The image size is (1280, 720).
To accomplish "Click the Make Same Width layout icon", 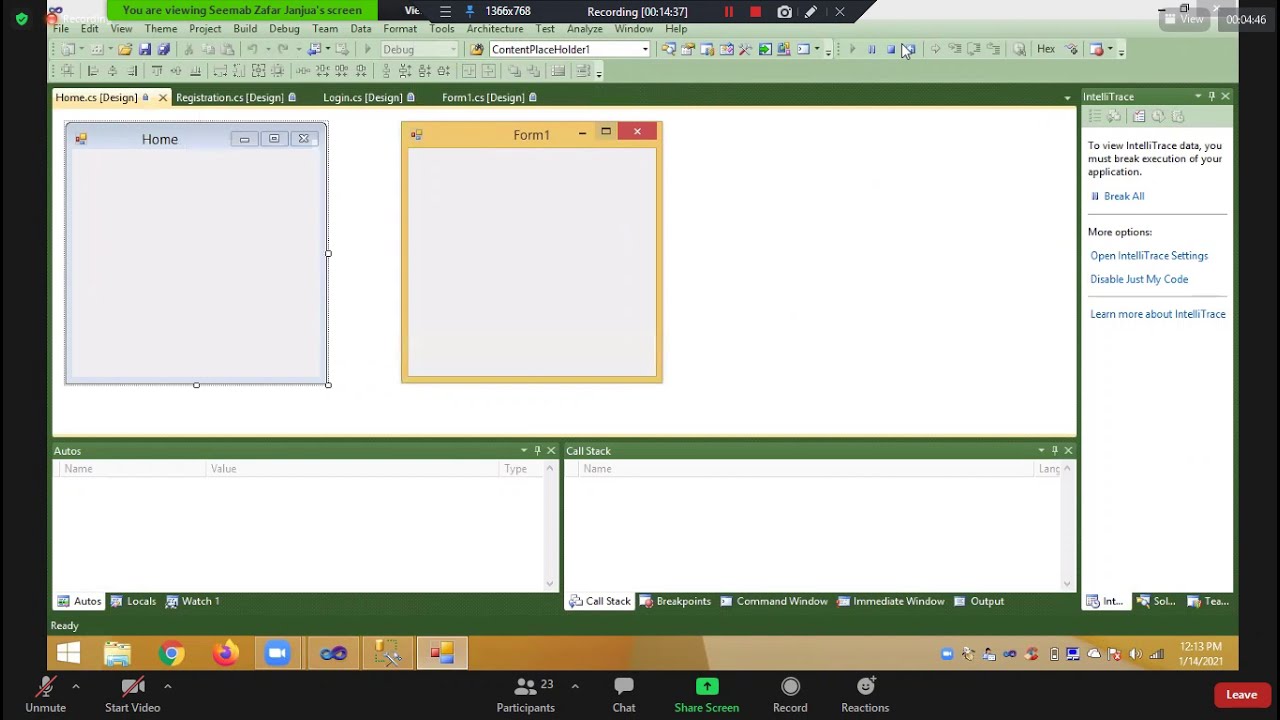I will (220, 71).
